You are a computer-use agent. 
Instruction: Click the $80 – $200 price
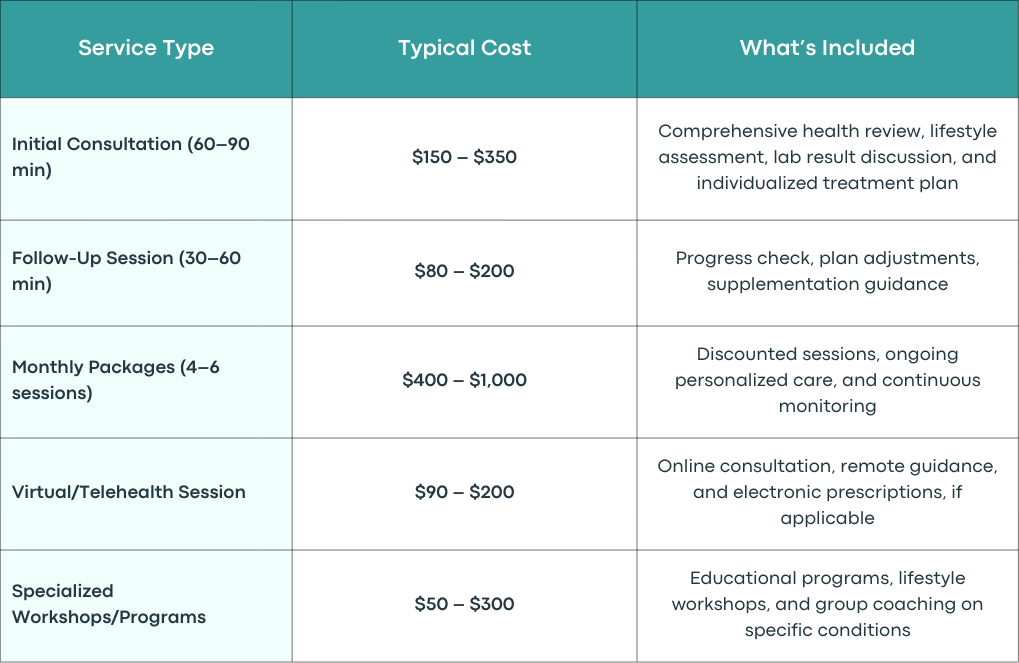pyautogui.click(x=465, y=271)
